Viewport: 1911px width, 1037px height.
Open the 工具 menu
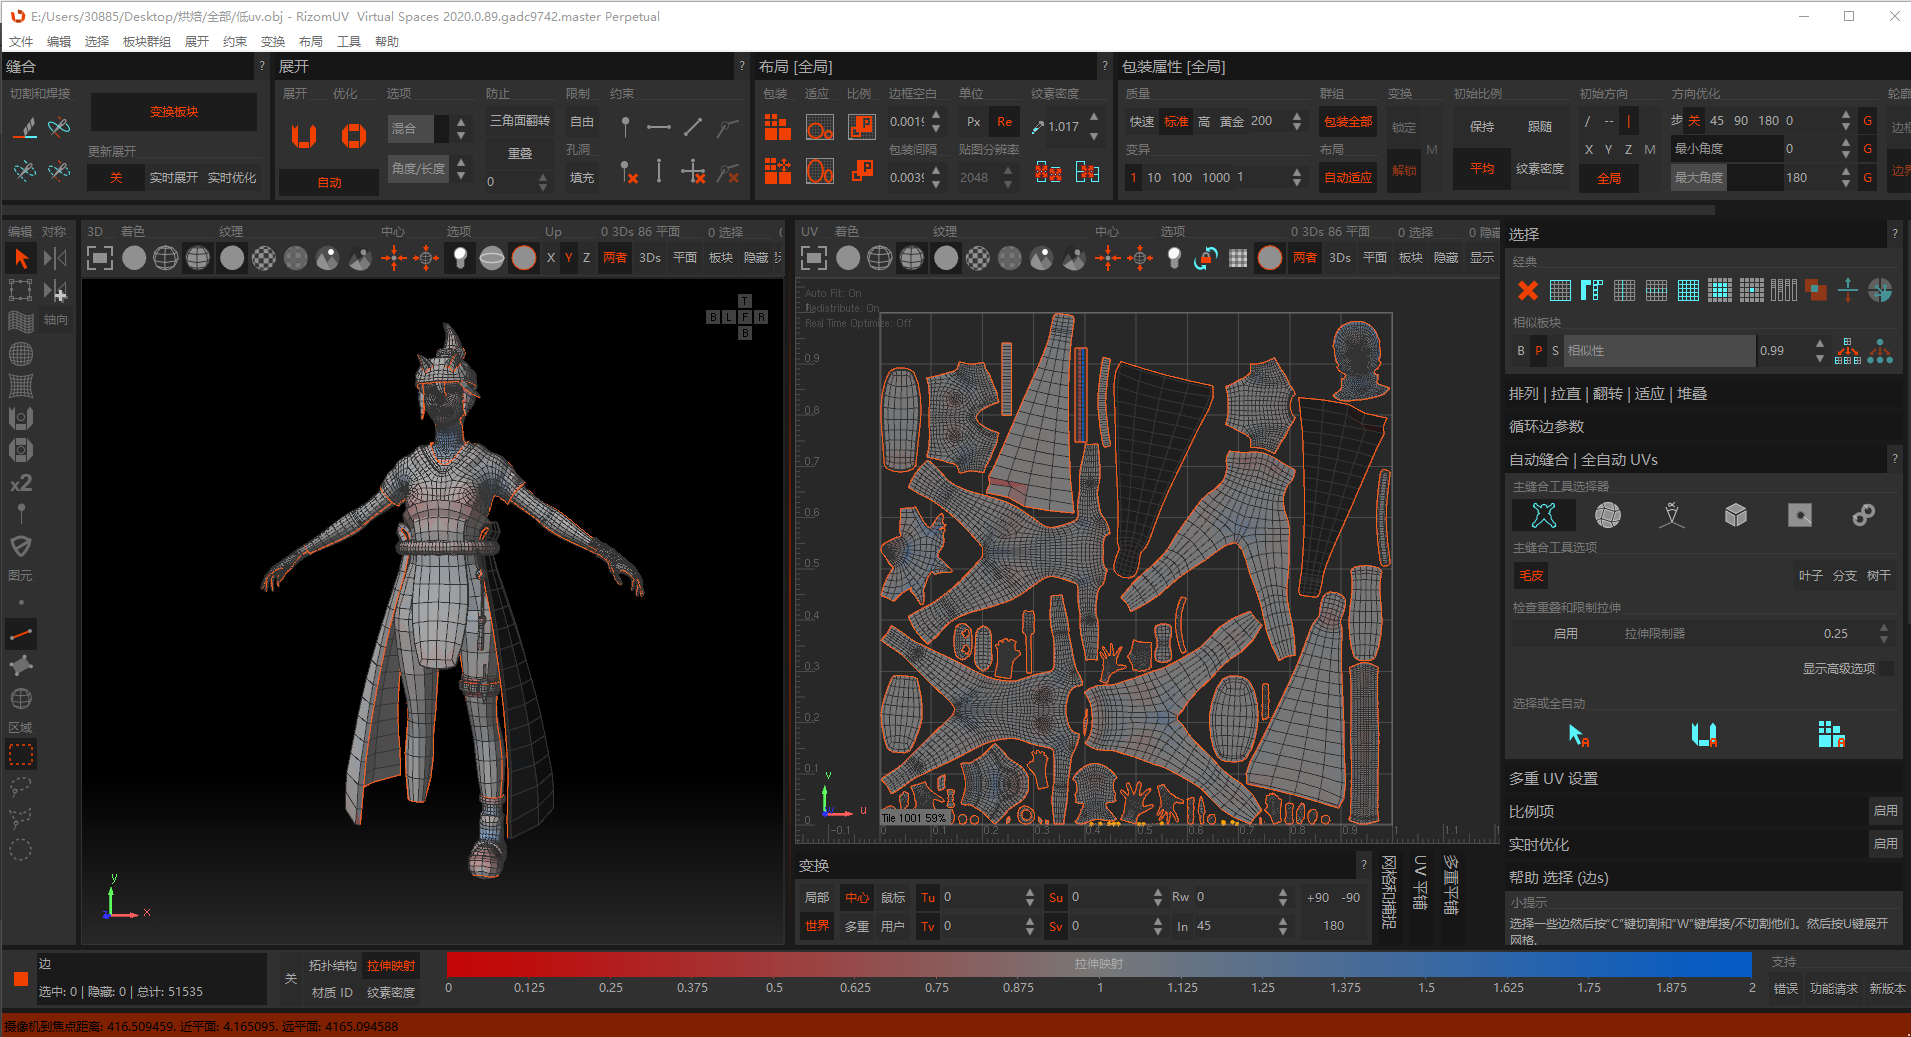(348, 42)
